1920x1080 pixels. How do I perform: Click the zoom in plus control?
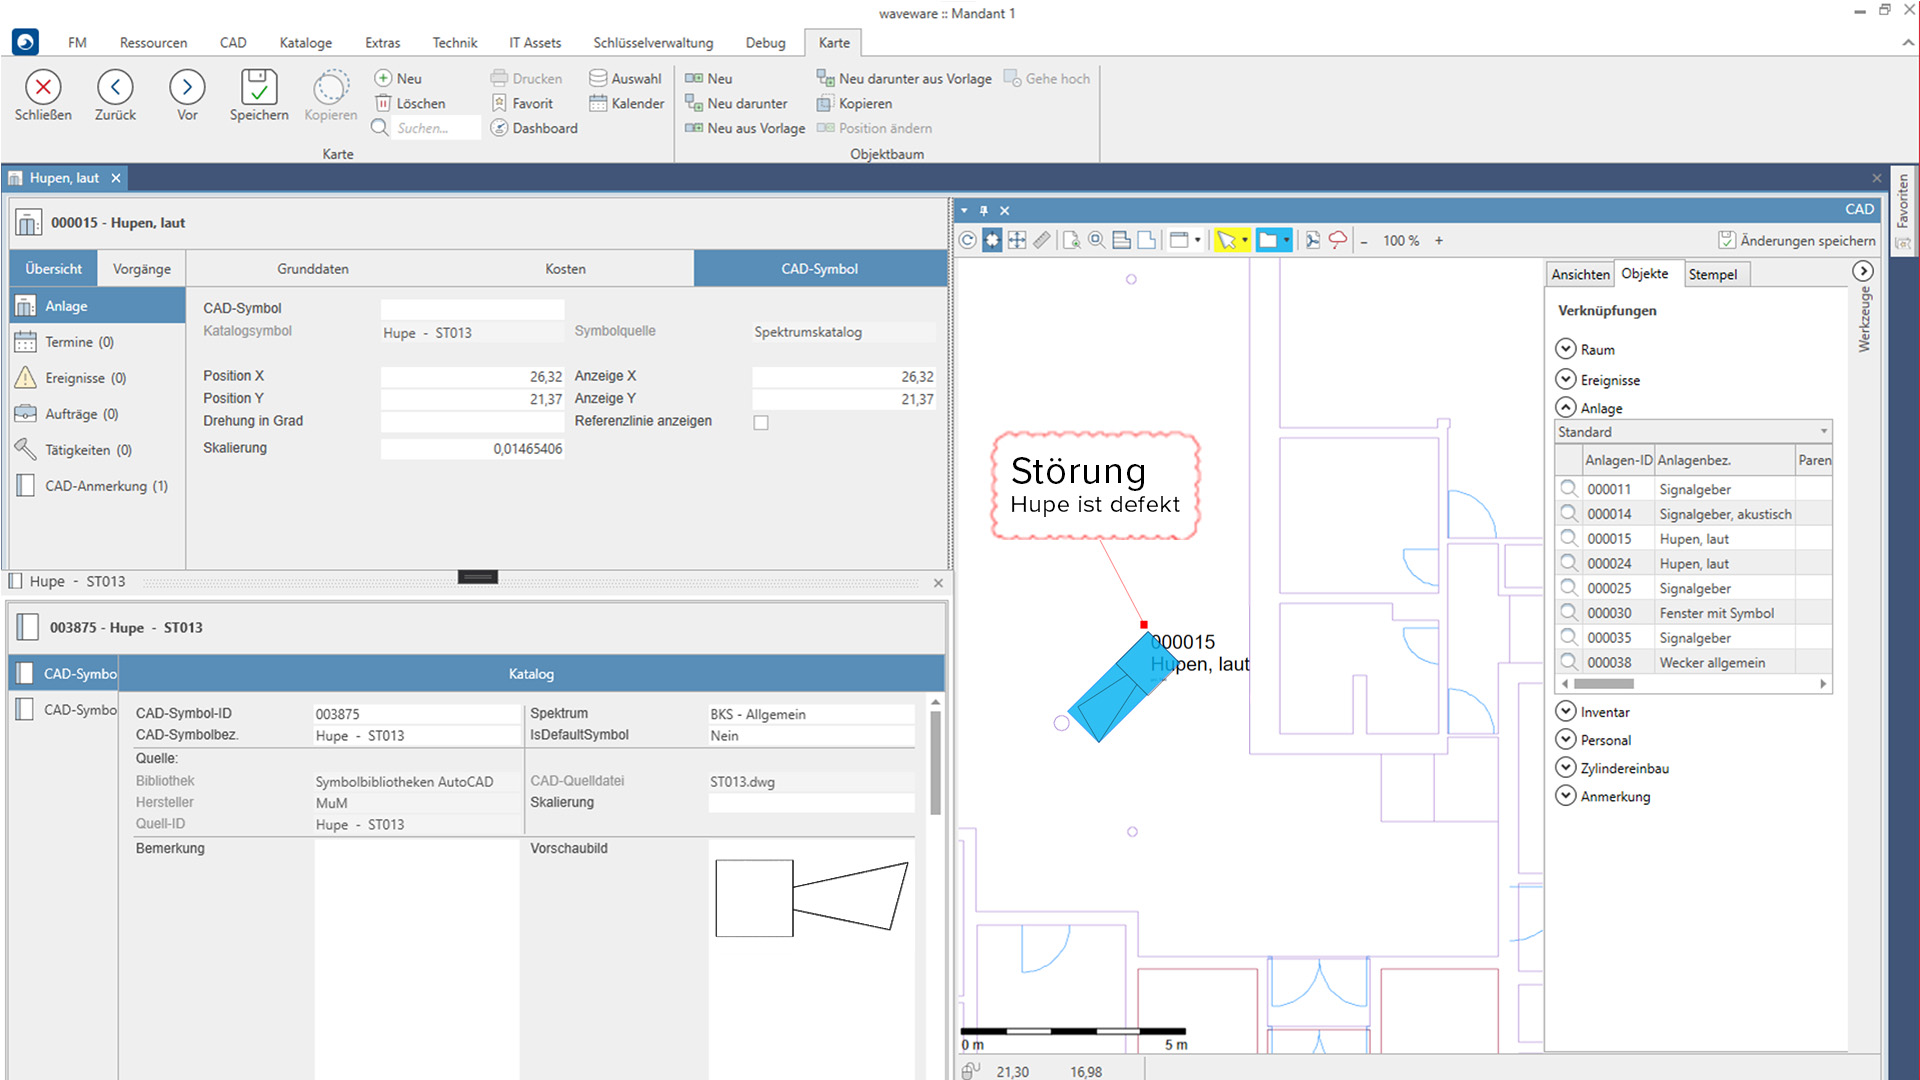tap(1439, 240)
